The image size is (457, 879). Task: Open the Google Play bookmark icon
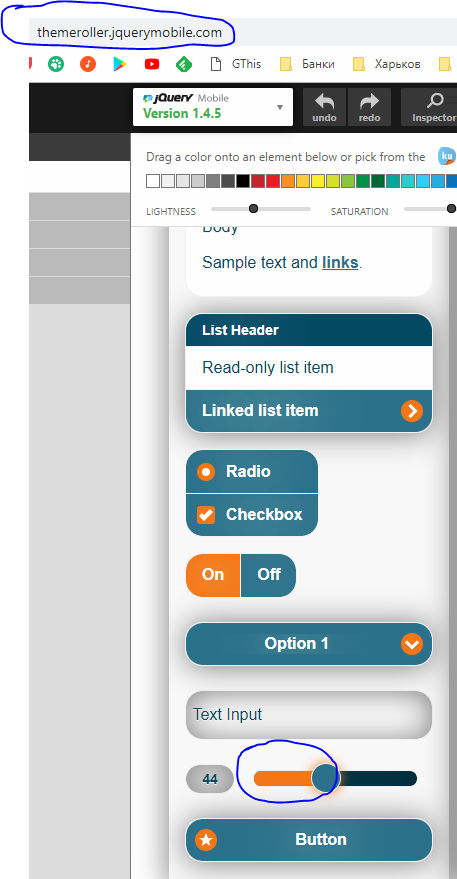(119, 64)
